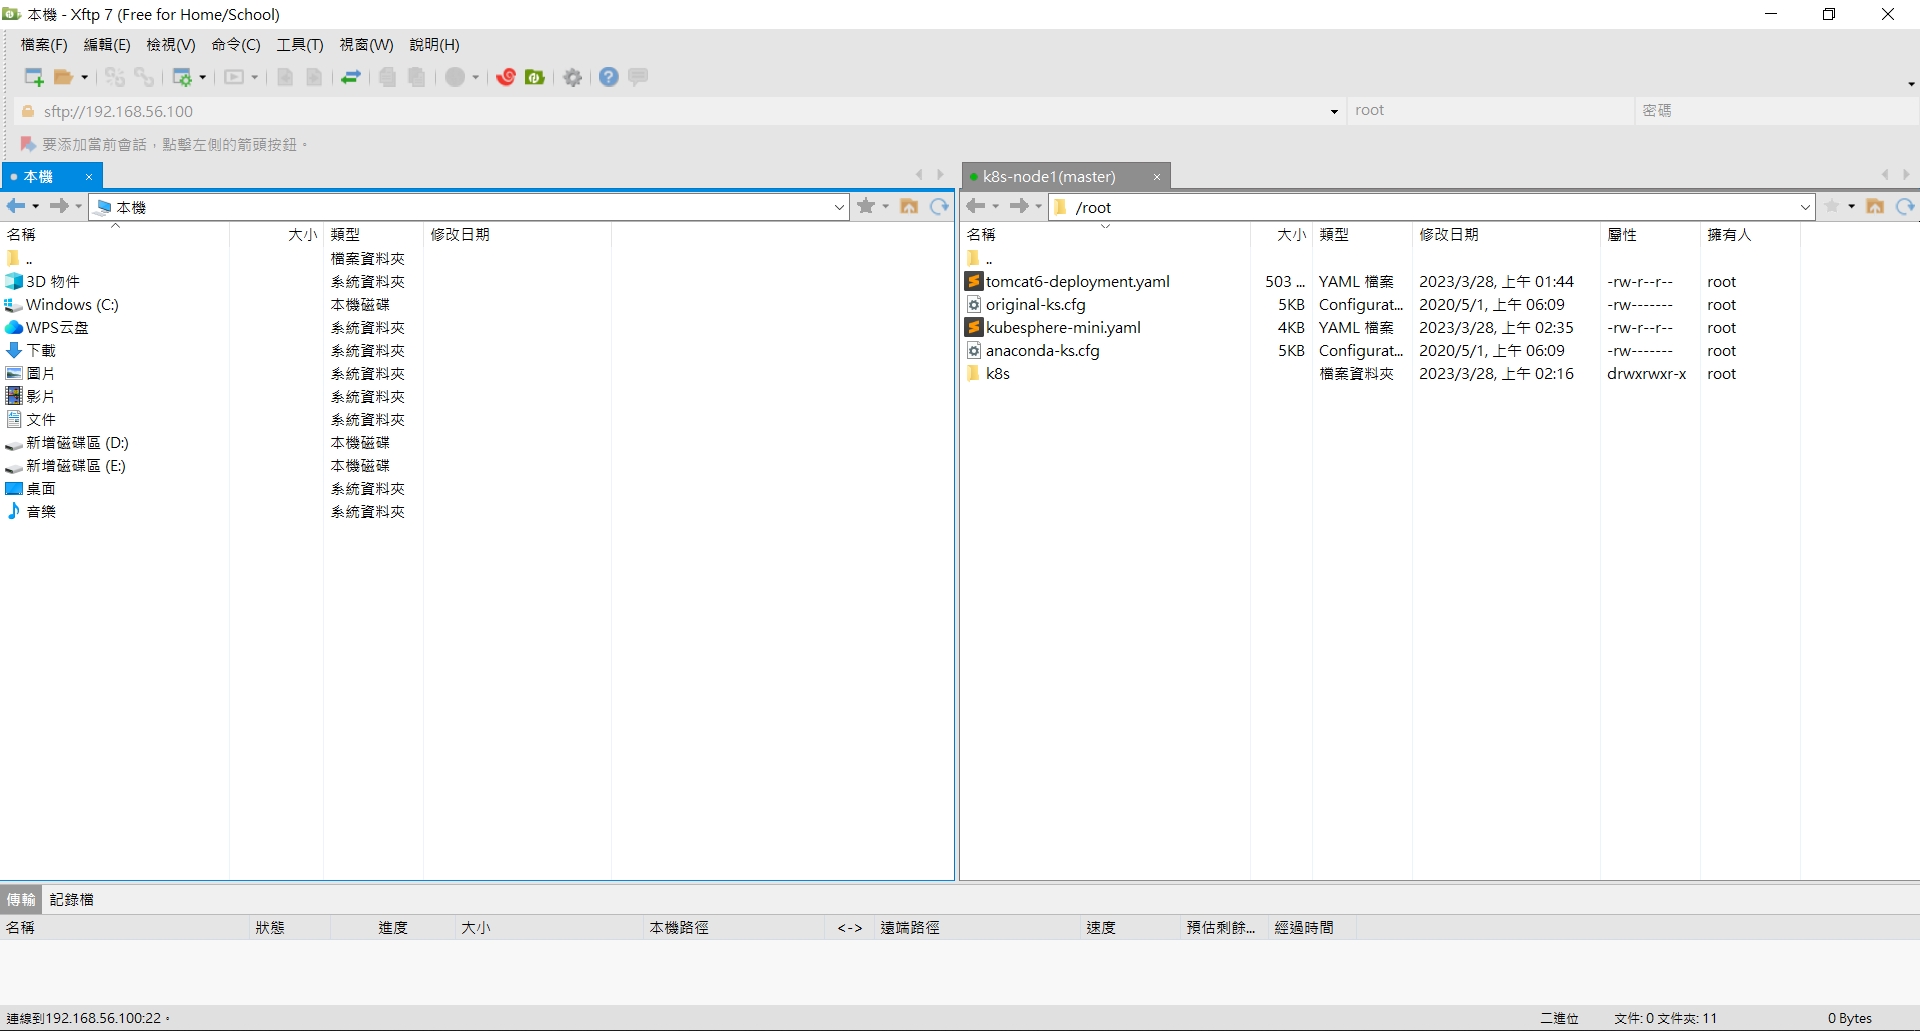Expand the Open Session dropdown arrow
Viewport: 1920px width, 1031px height.
84,77
